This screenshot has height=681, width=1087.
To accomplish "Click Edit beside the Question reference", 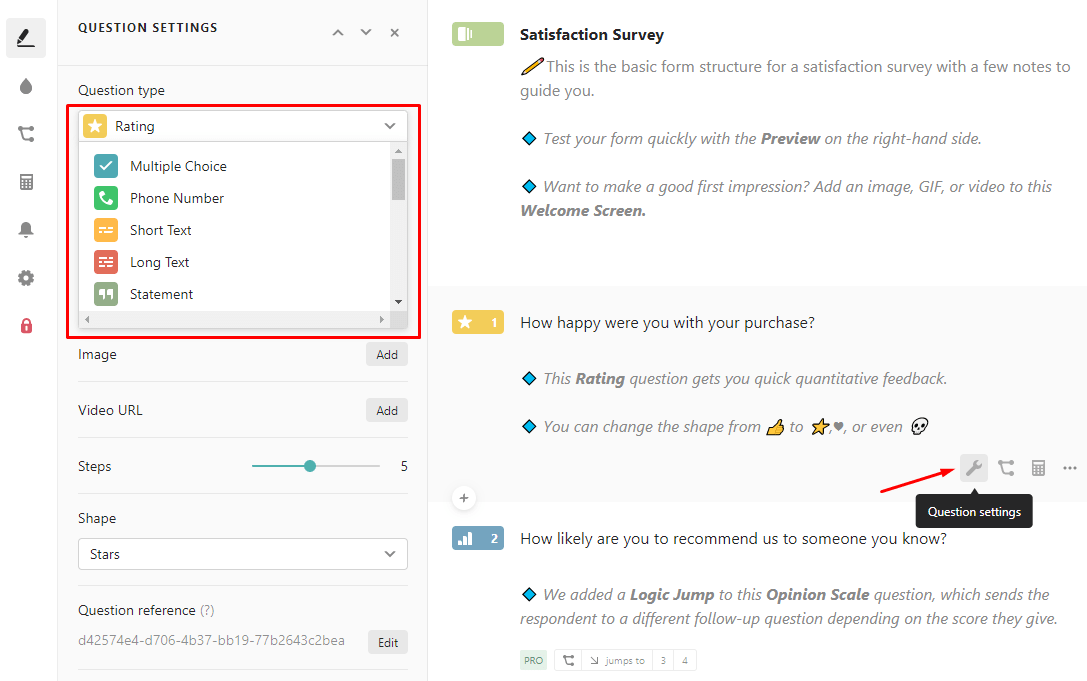I will (x=388, y=642).
